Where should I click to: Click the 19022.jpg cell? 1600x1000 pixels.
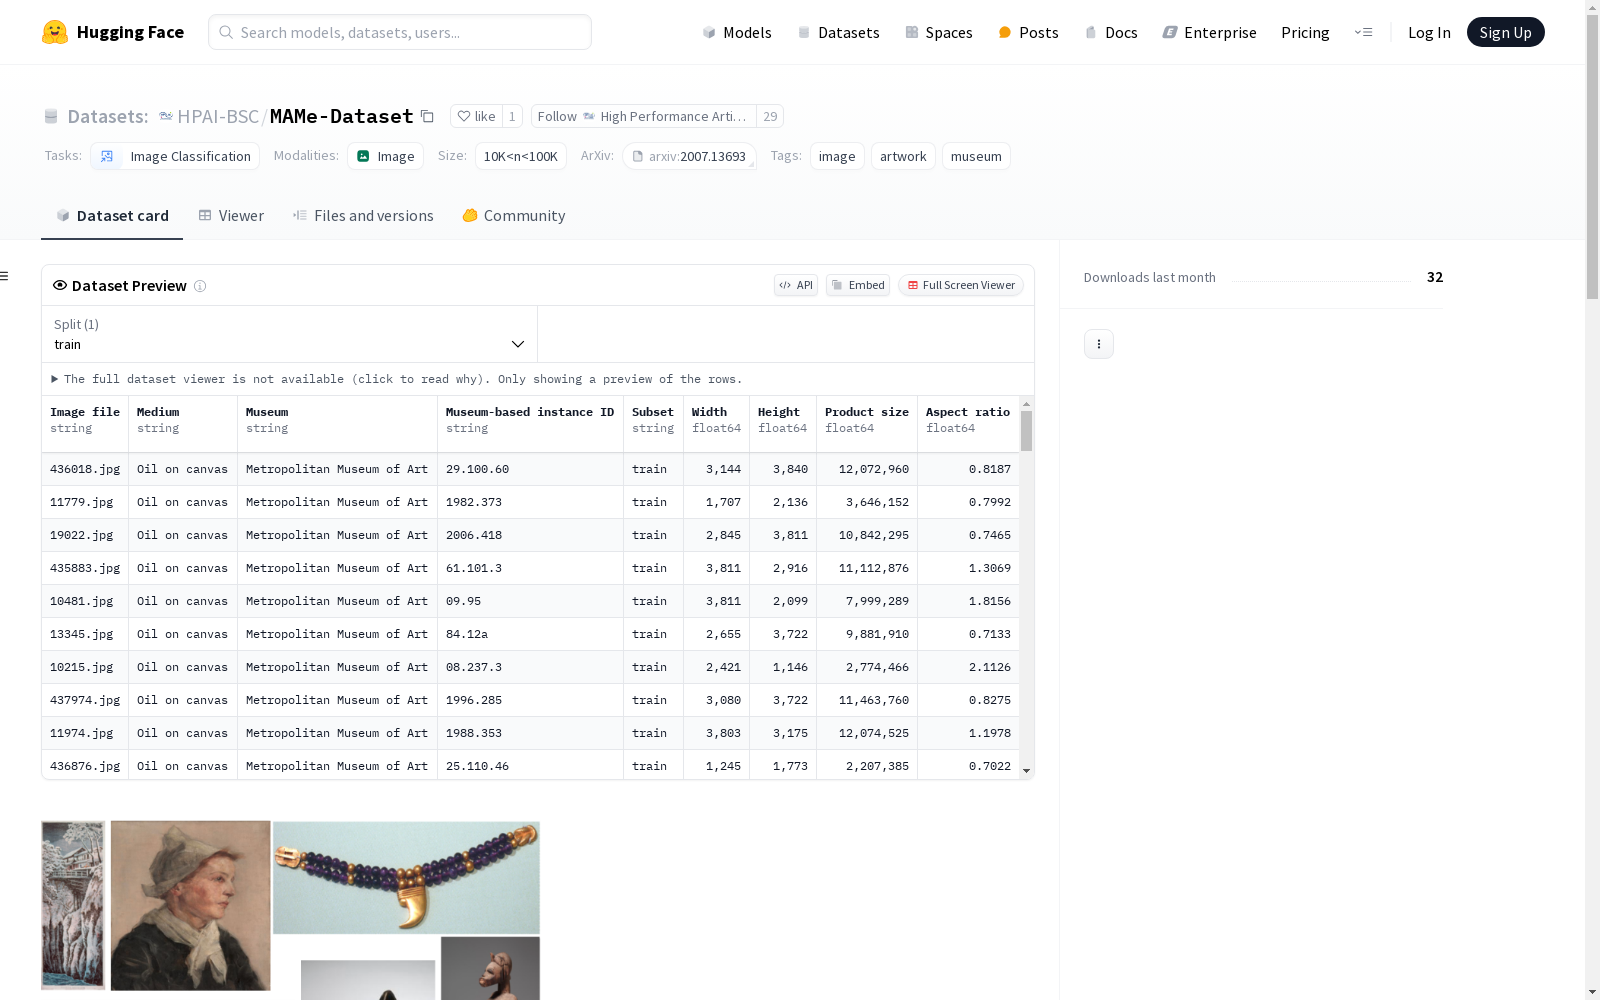tap(85, 535)
